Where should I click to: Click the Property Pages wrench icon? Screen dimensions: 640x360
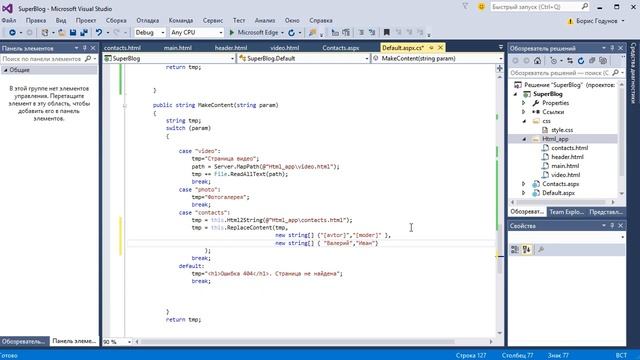[541, 249]
